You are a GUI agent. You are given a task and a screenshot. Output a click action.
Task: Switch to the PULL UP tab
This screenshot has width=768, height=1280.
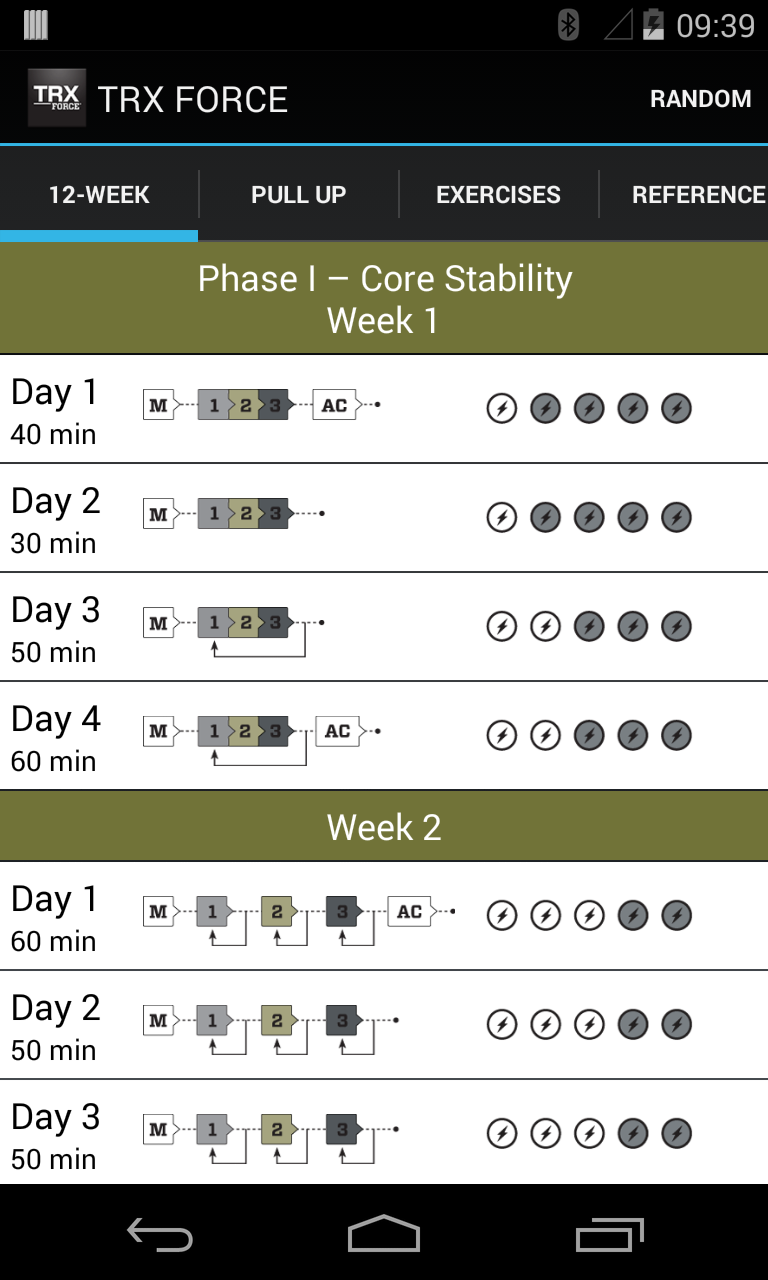(x=298, y=195)
